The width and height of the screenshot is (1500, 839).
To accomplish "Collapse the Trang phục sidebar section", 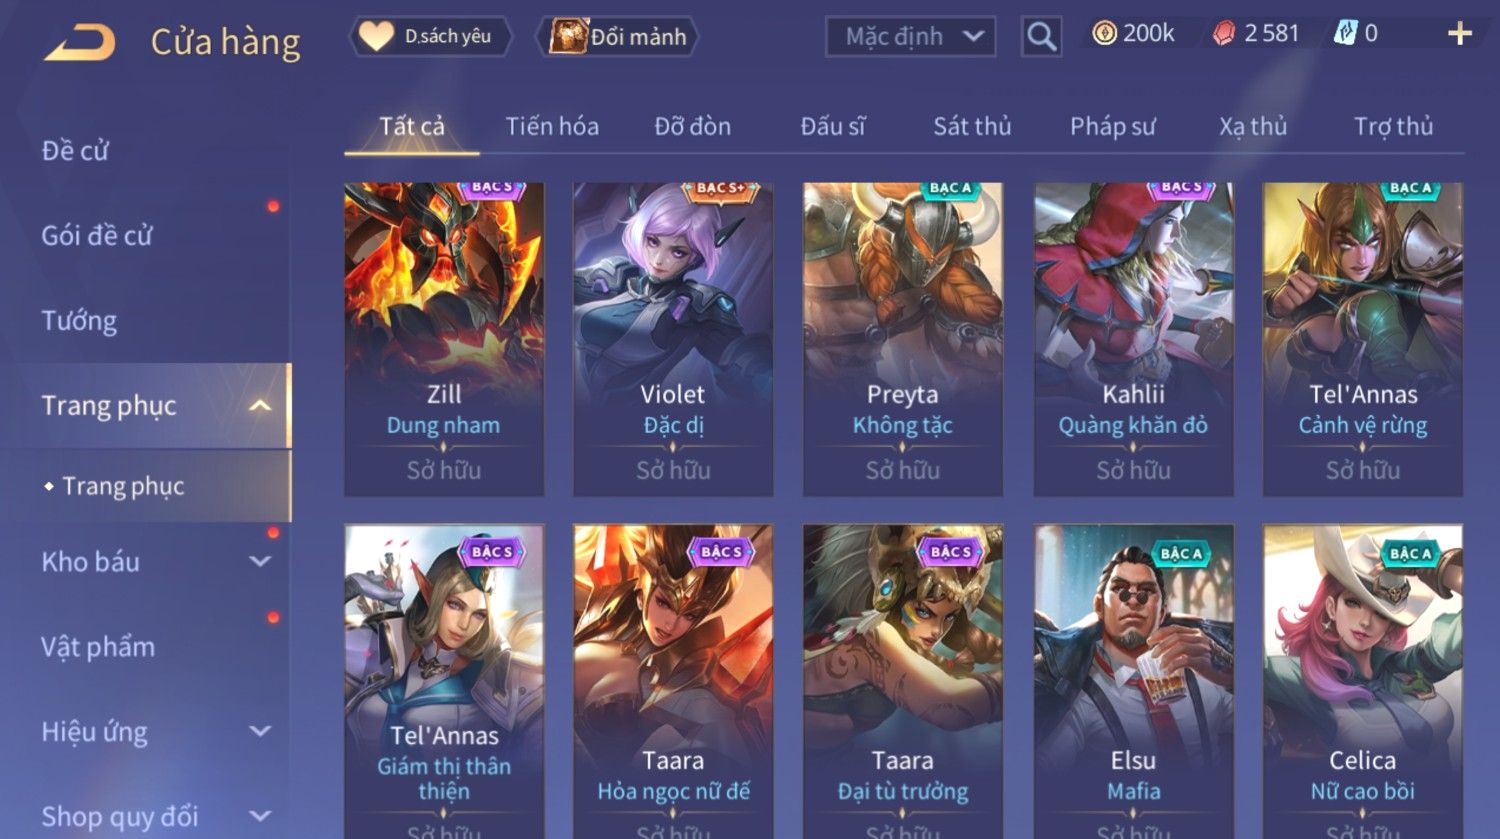I will click(260, 405).
